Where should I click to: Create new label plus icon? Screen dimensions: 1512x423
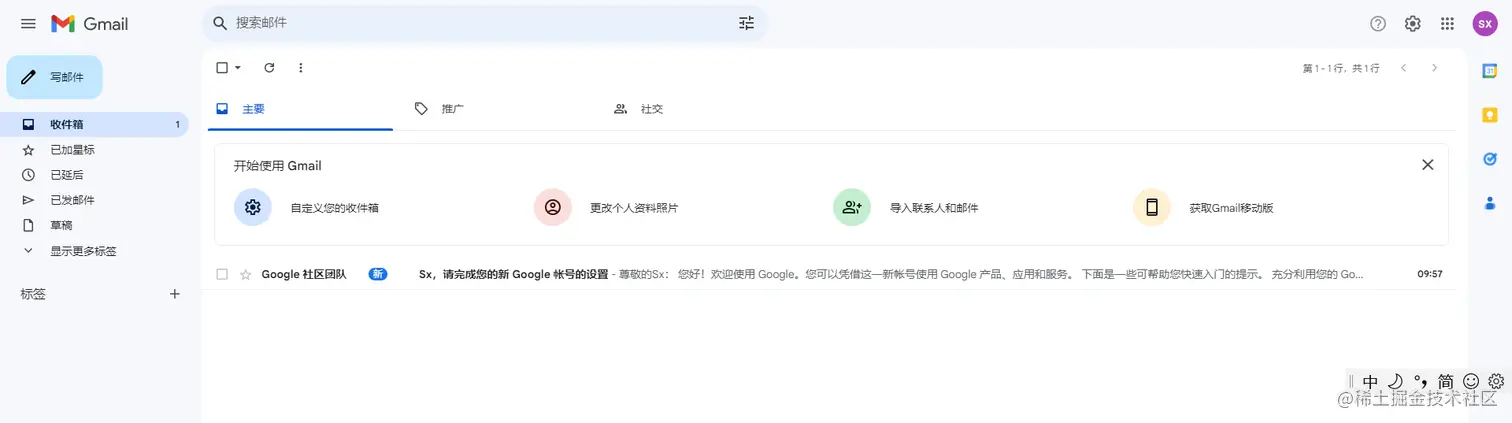[175, 294]
